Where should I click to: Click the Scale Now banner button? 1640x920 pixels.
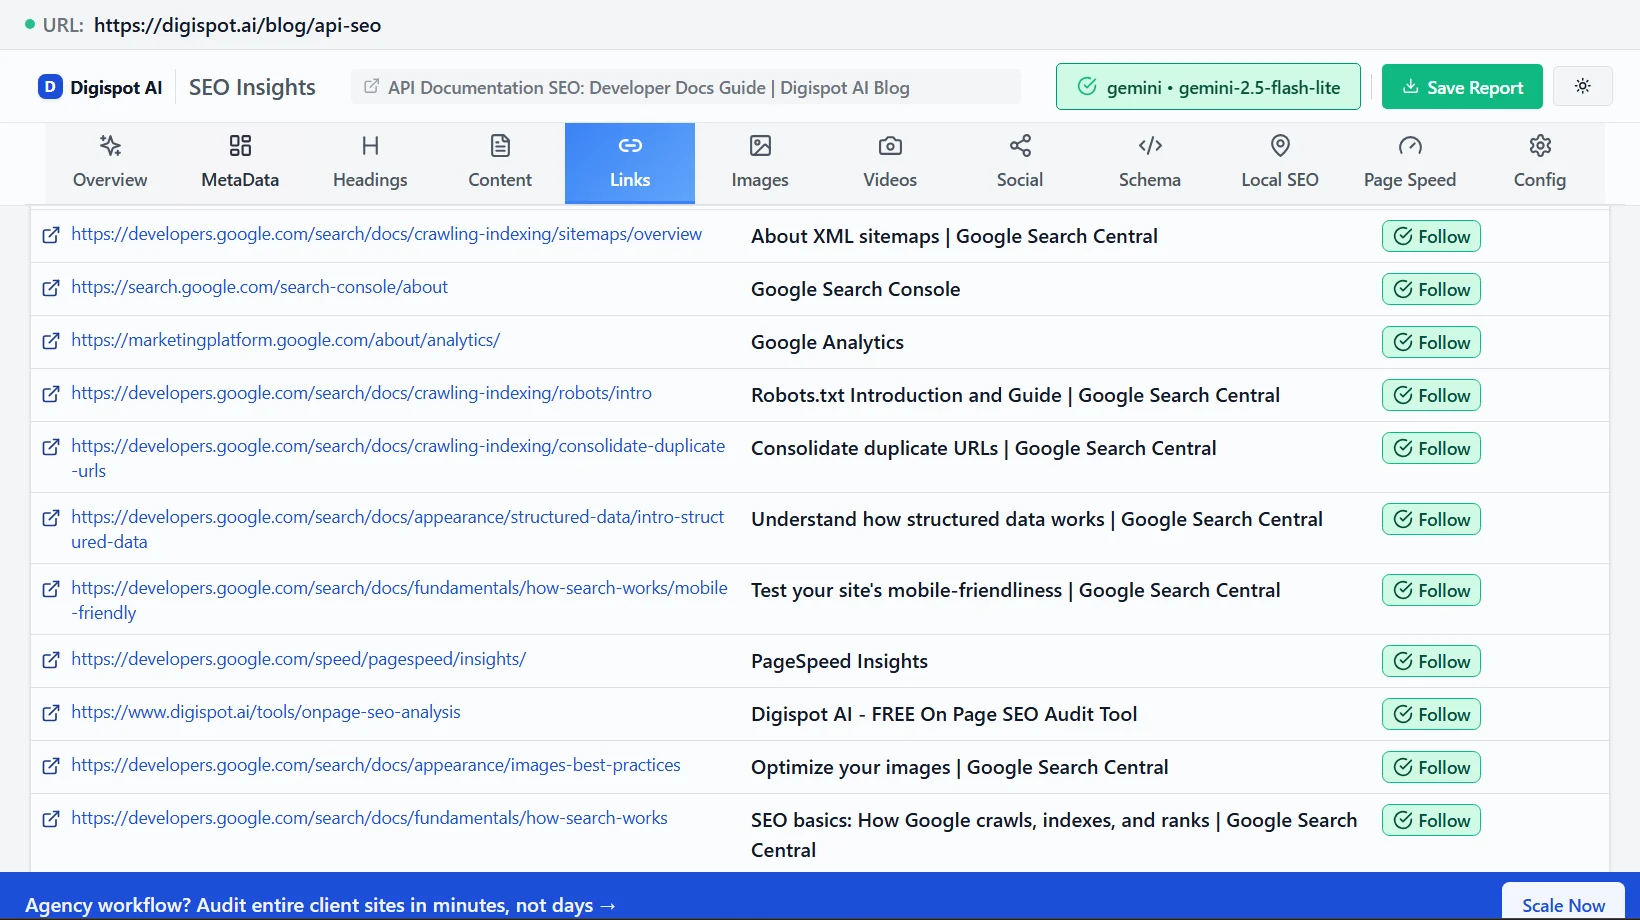1562,905
